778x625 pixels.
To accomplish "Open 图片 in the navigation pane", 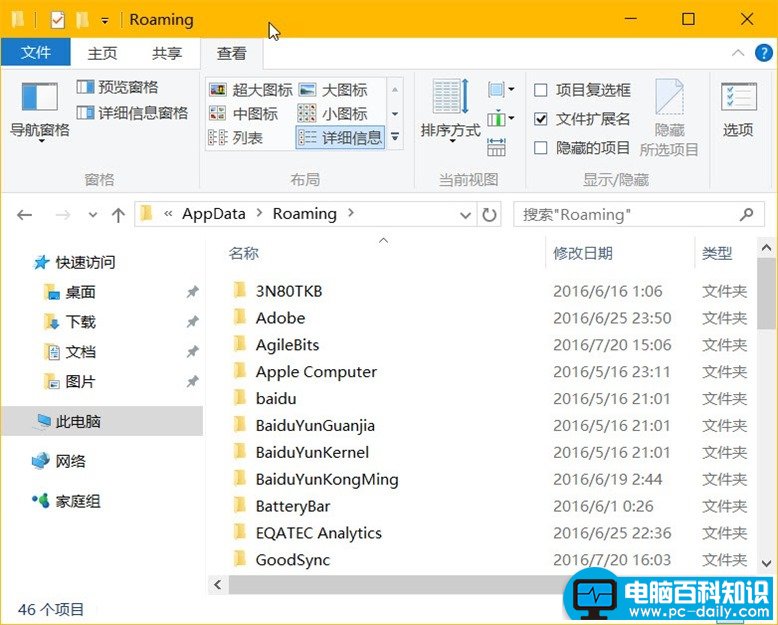I will 69,381.
